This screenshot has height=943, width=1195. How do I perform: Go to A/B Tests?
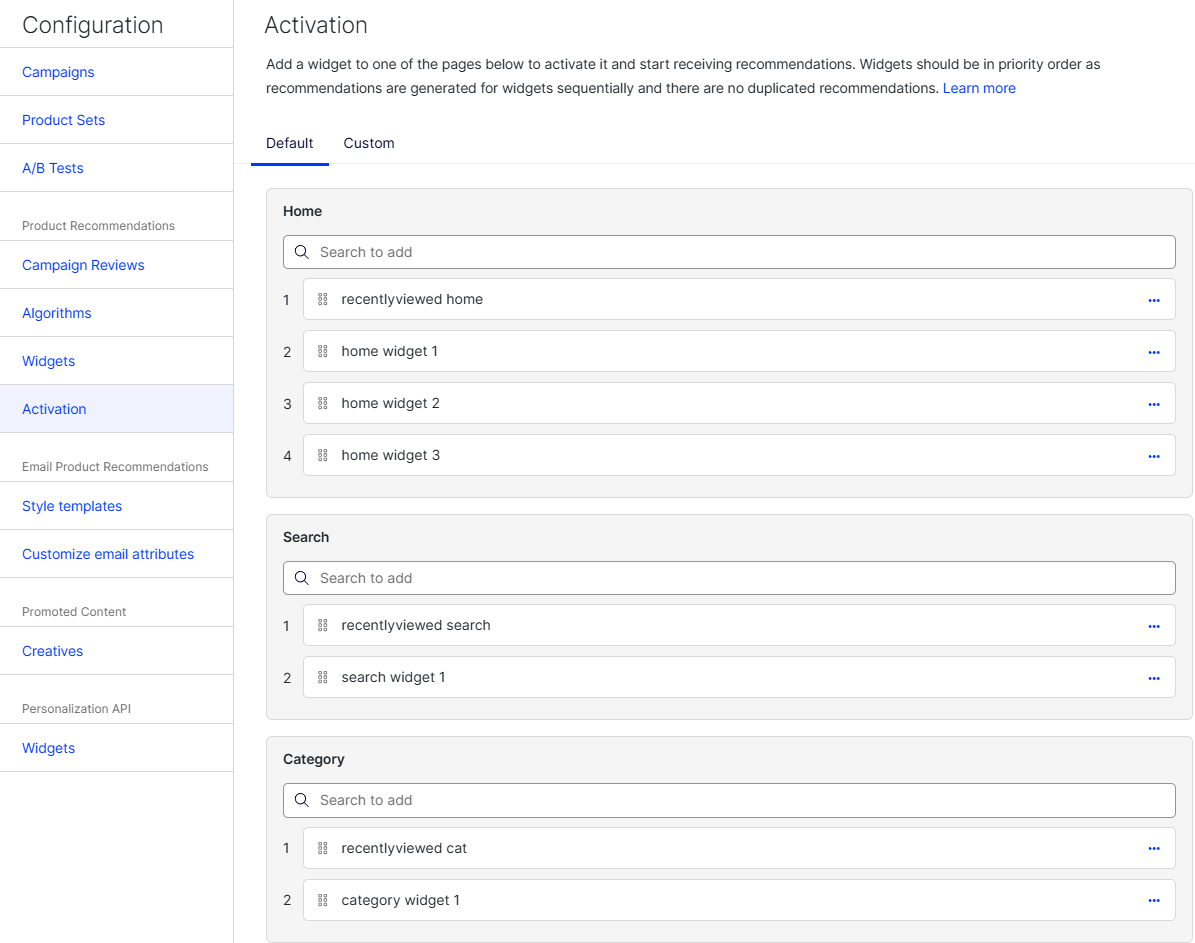(x=53, y=168)
